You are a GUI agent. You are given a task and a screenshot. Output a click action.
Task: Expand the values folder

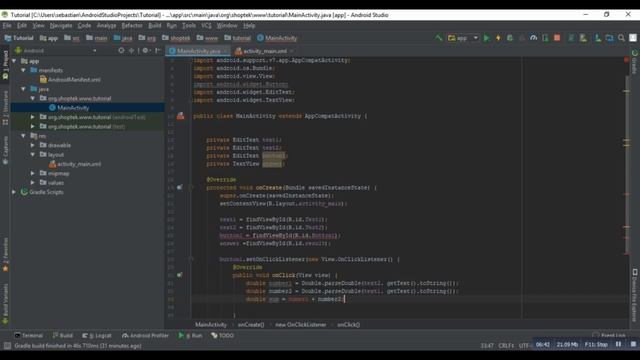pyautogui.click(x=33, y=183)
